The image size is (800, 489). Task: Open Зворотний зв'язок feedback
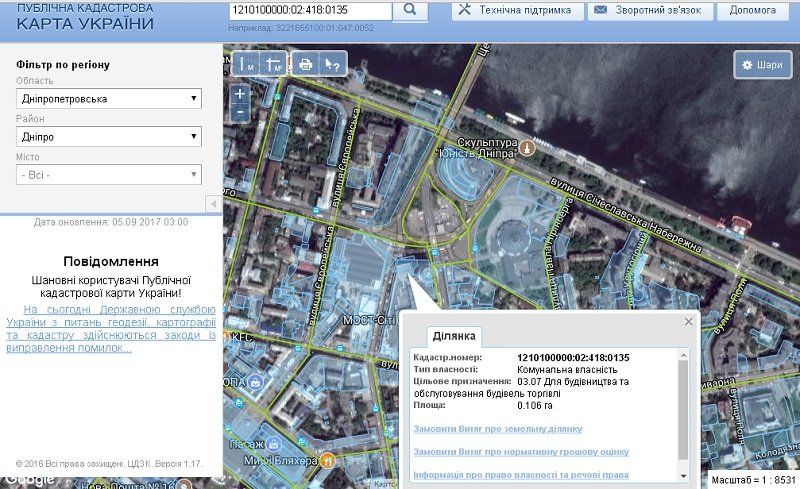650,10
